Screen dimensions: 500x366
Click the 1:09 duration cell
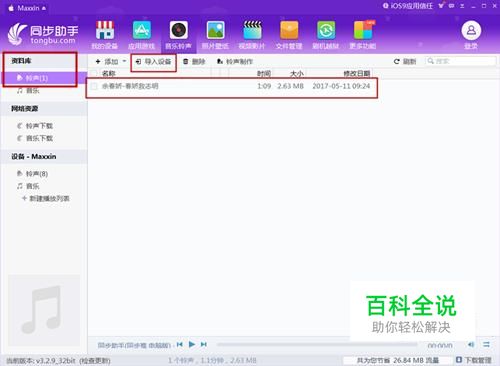(264, 86)
